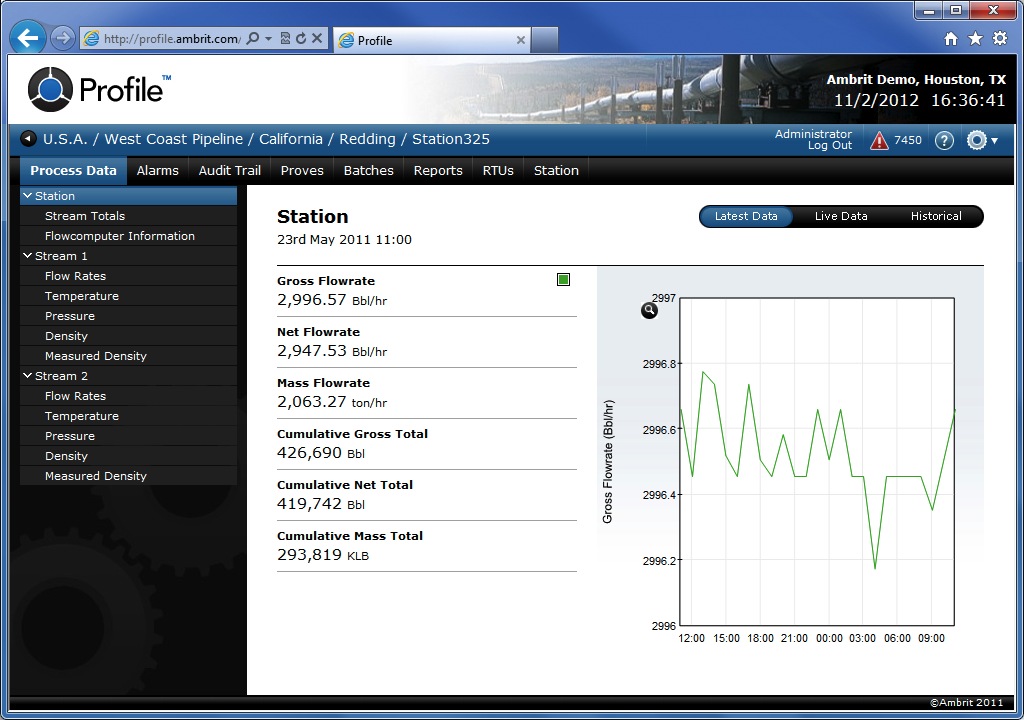Click the chart magnifier zoom icon
The width and height of the screenshot is (1024, 720).
649,310
